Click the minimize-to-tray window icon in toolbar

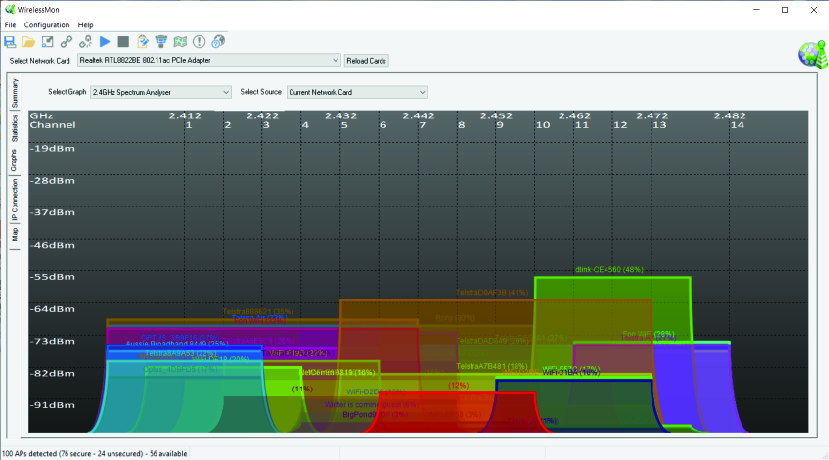point(48,42)
